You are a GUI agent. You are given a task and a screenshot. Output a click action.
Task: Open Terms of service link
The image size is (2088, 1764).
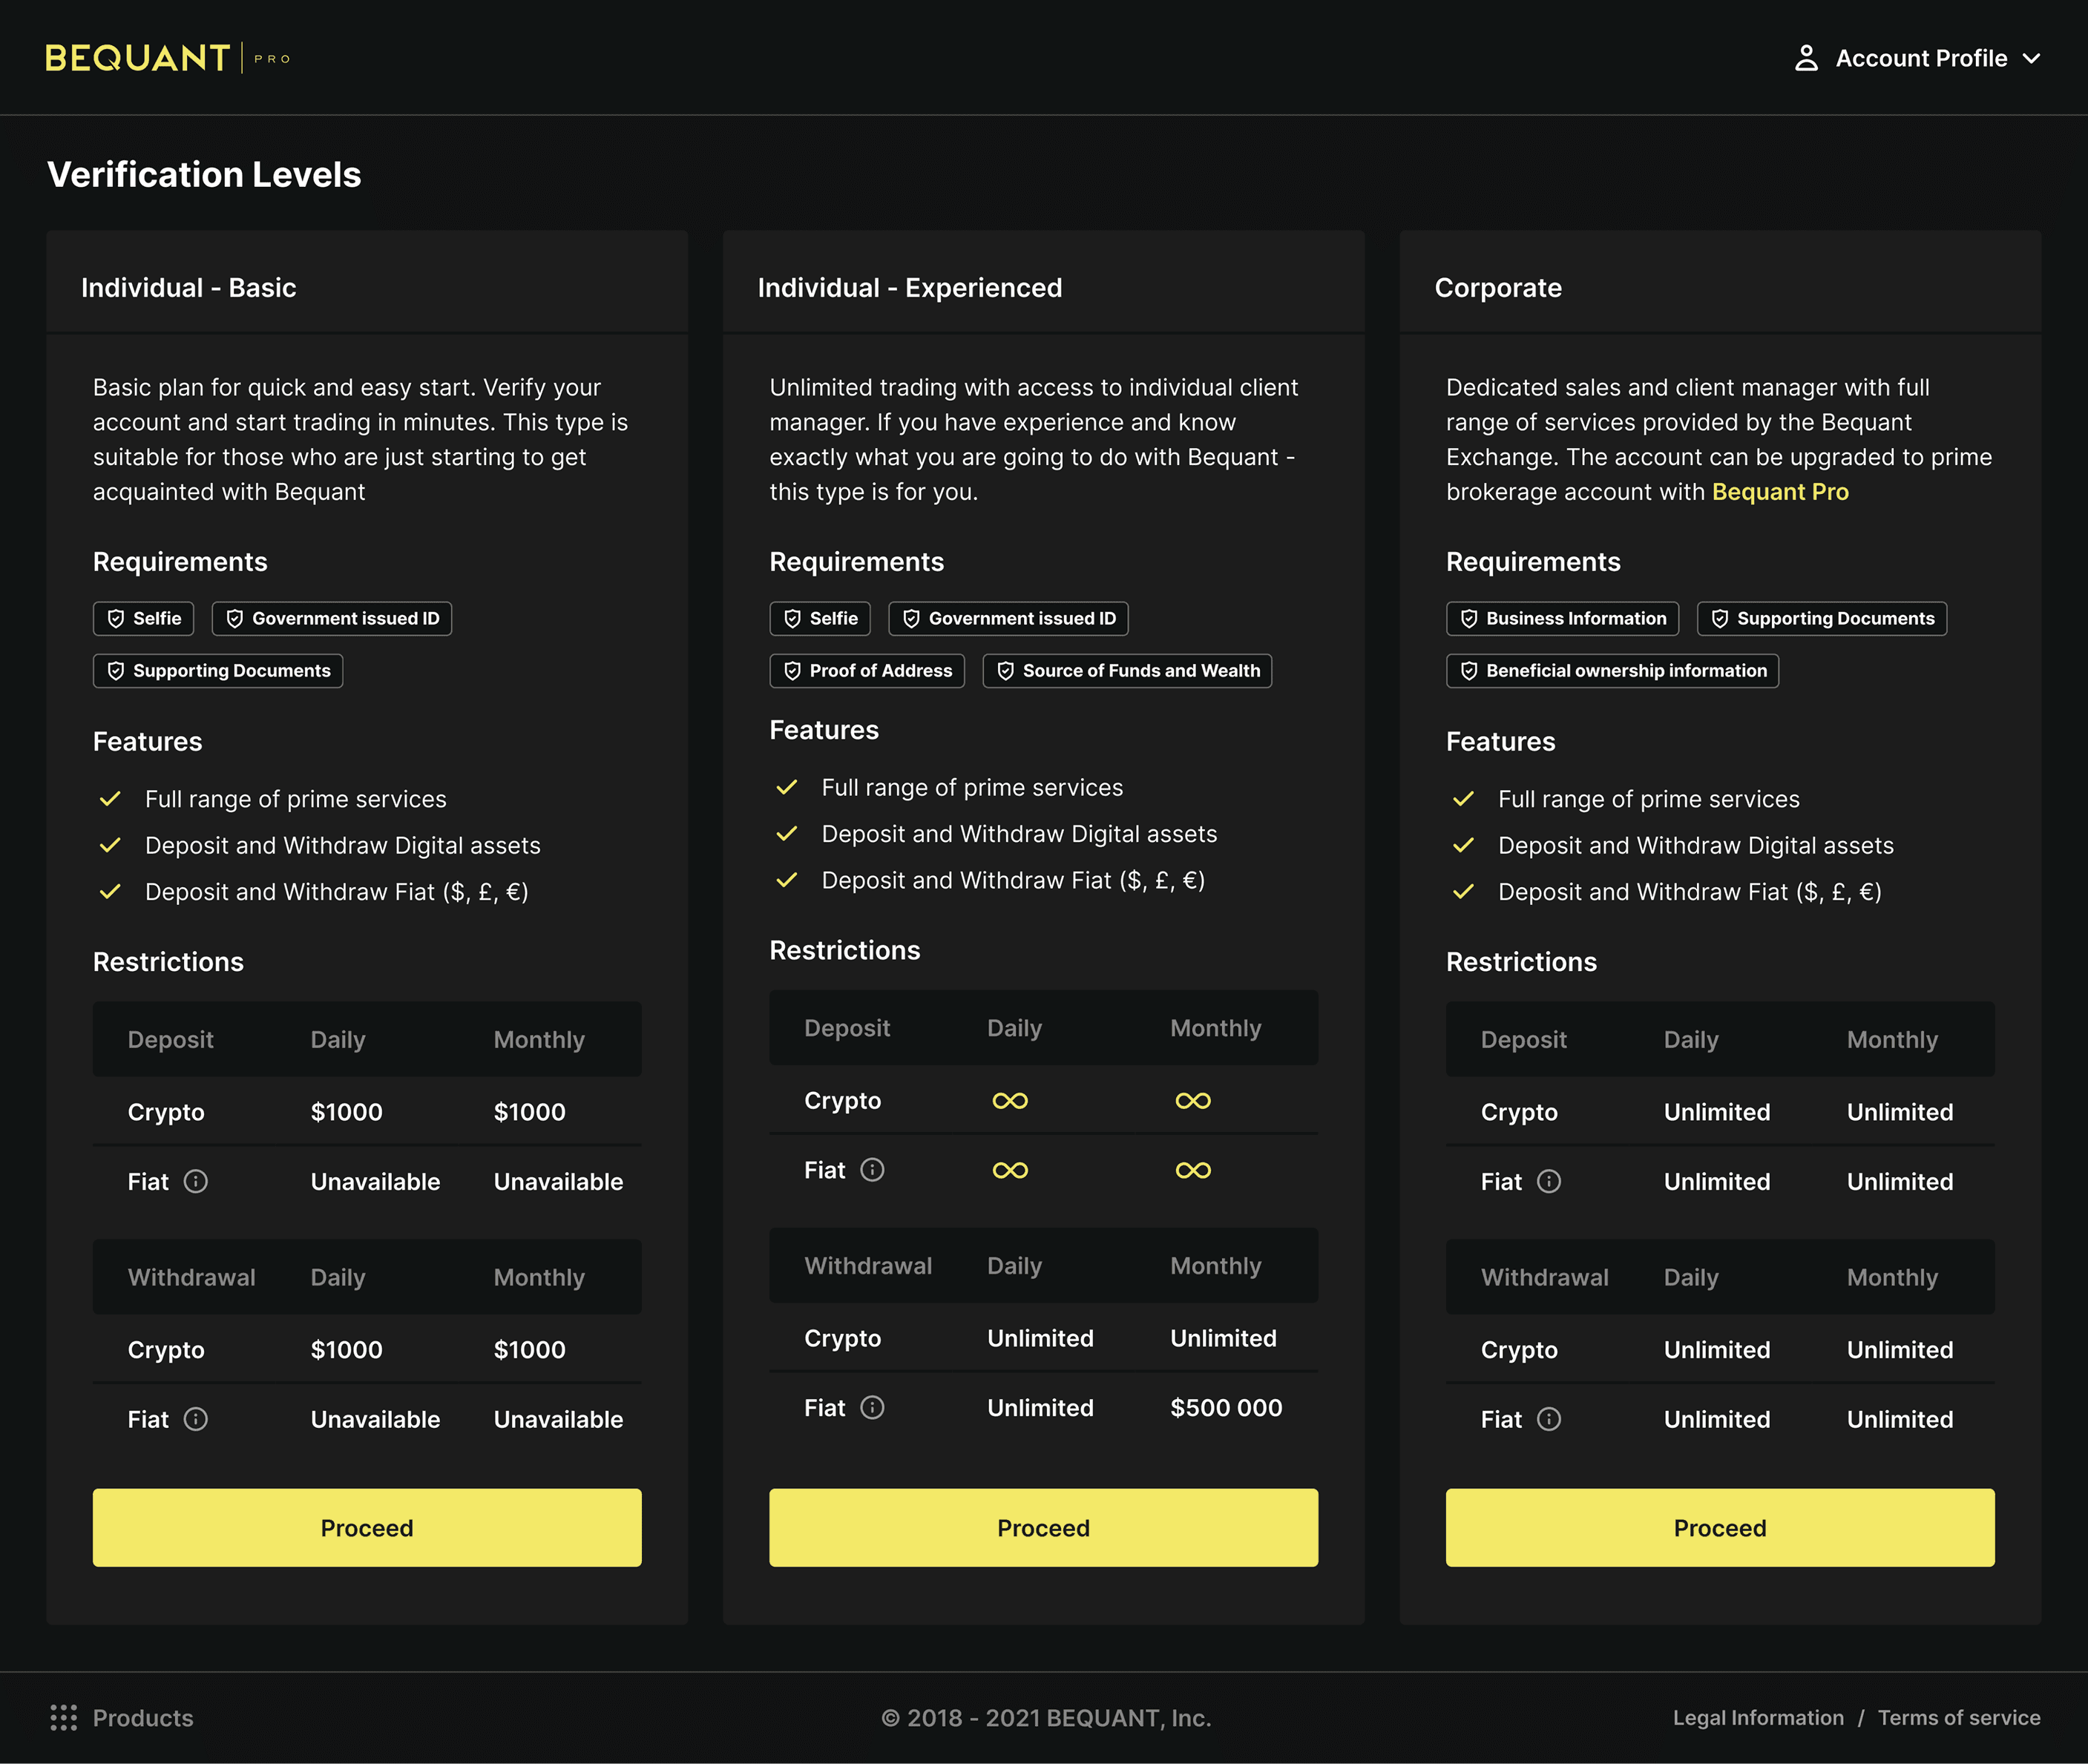(1958, 1717)
